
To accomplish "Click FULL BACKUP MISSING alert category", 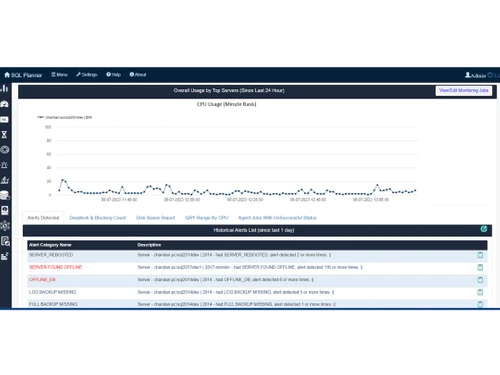I will click(53, 304).
